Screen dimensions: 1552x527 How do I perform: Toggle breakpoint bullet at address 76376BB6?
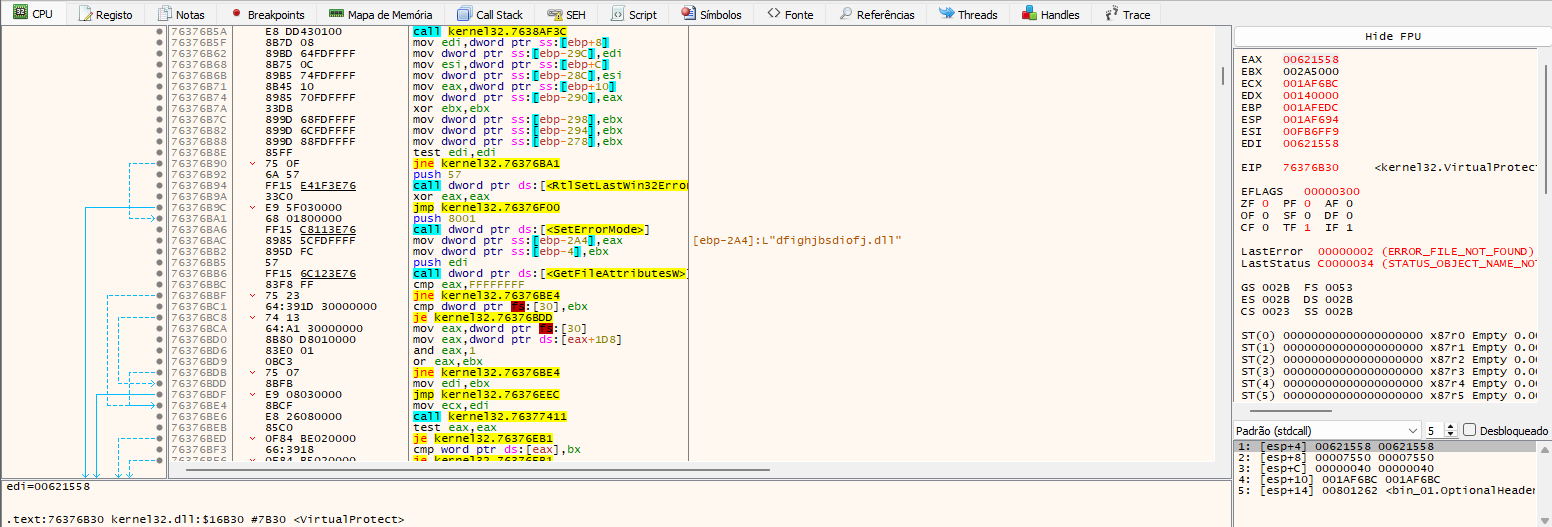pyautogui.click(x=160, y=273)
